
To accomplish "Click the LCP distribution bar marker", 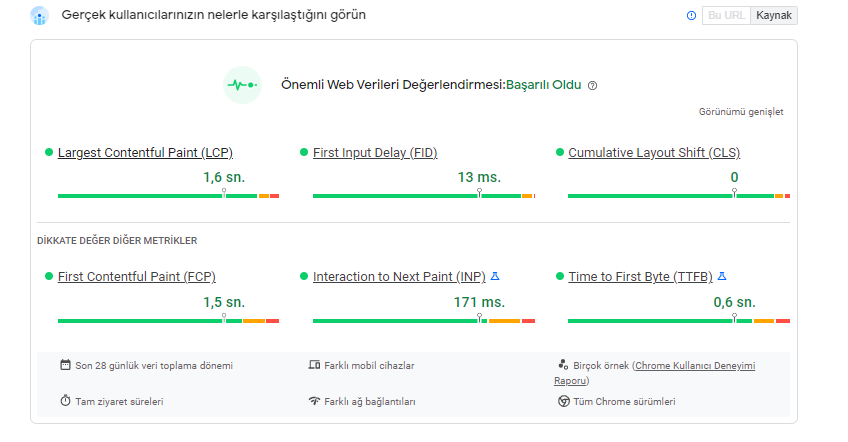I will (x=224, y=192).
